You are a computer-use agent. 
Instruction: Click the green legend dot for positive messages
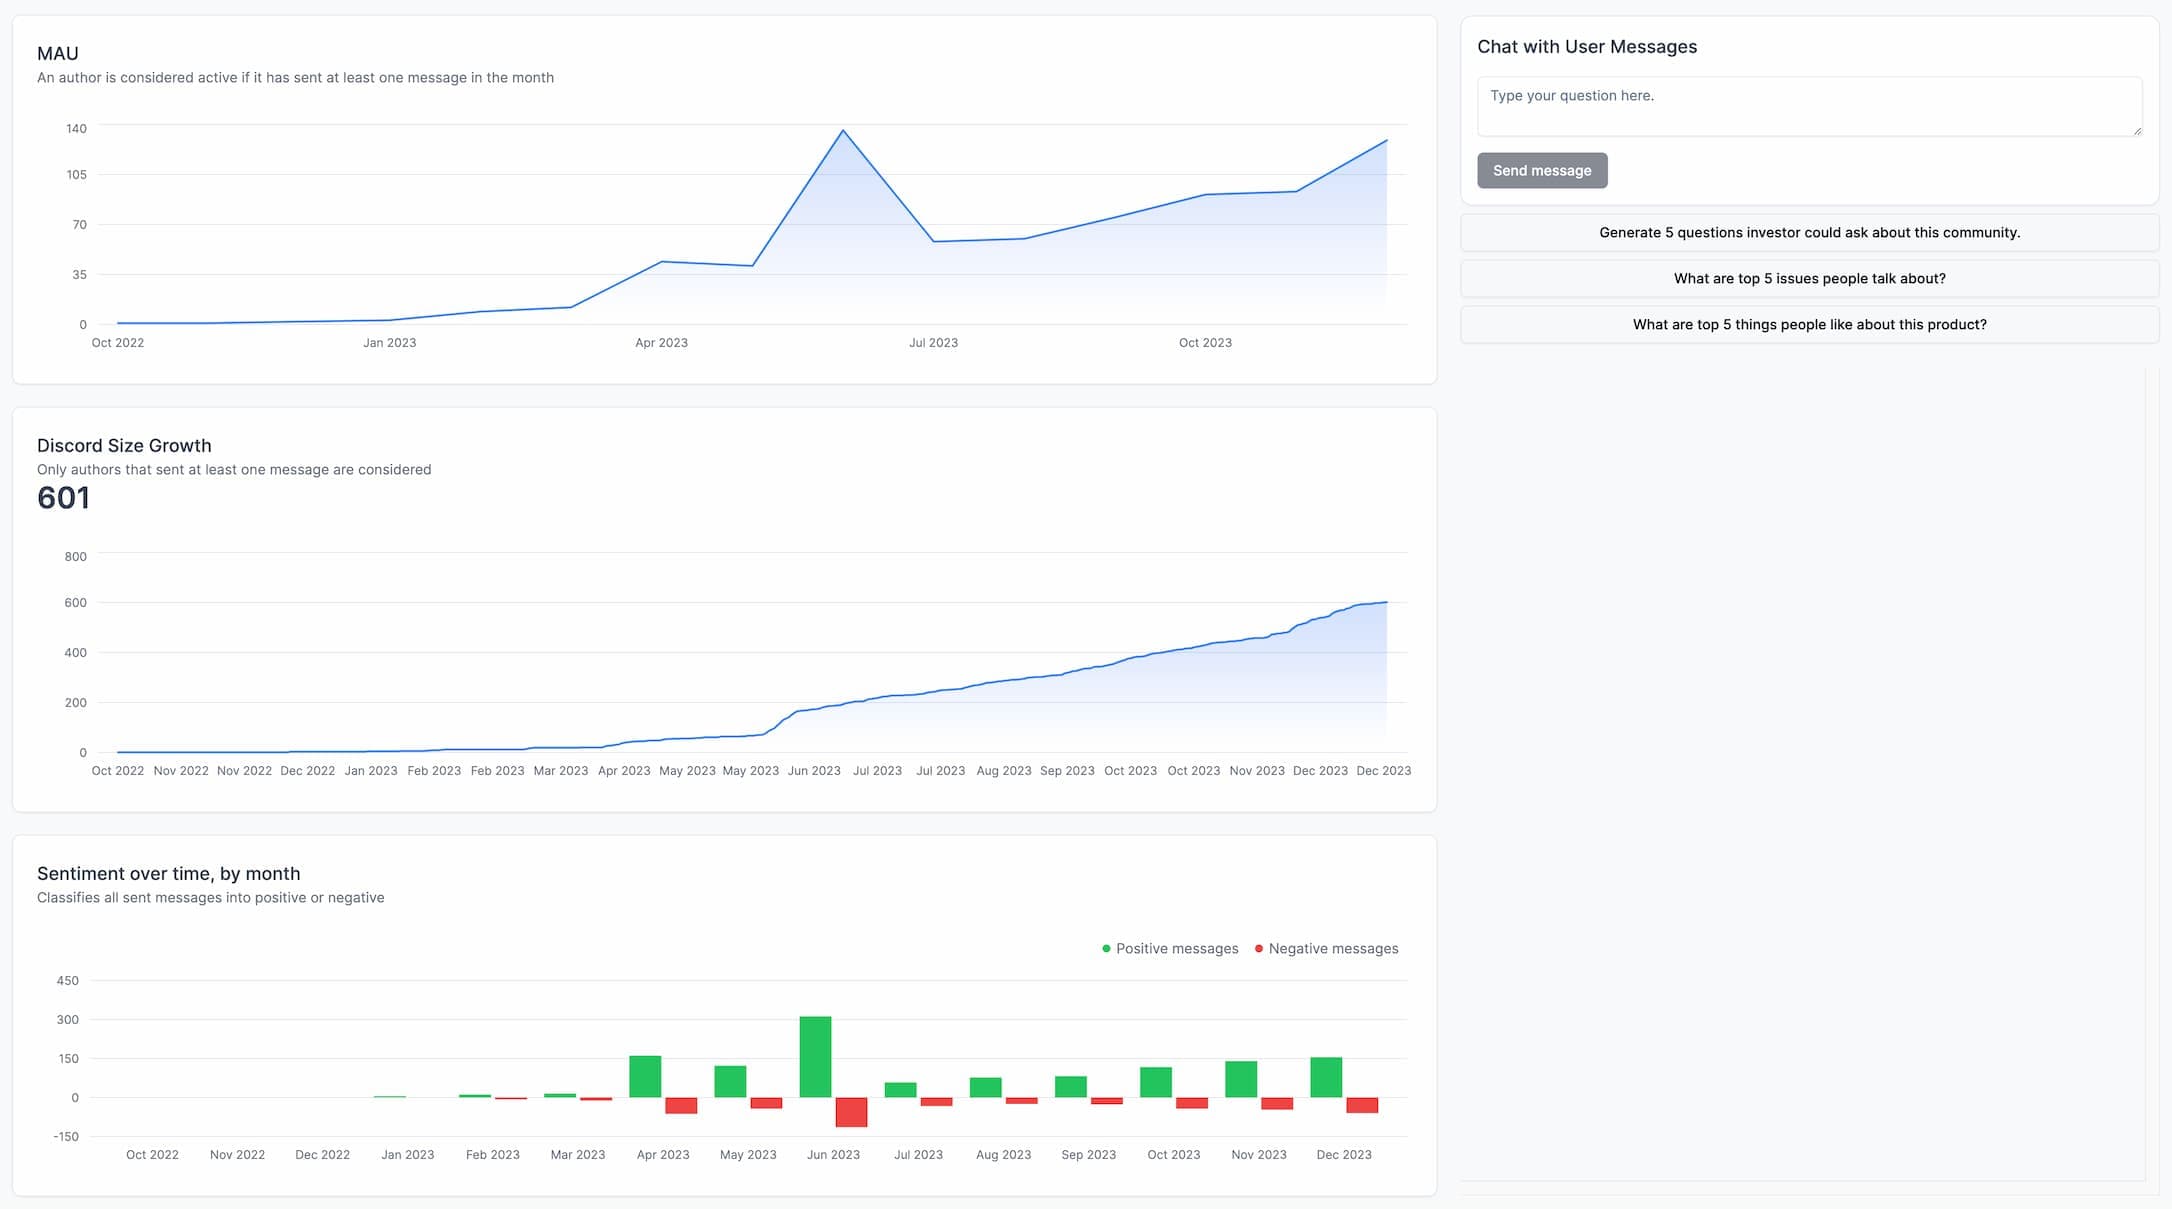click(x=1104, y=948)
